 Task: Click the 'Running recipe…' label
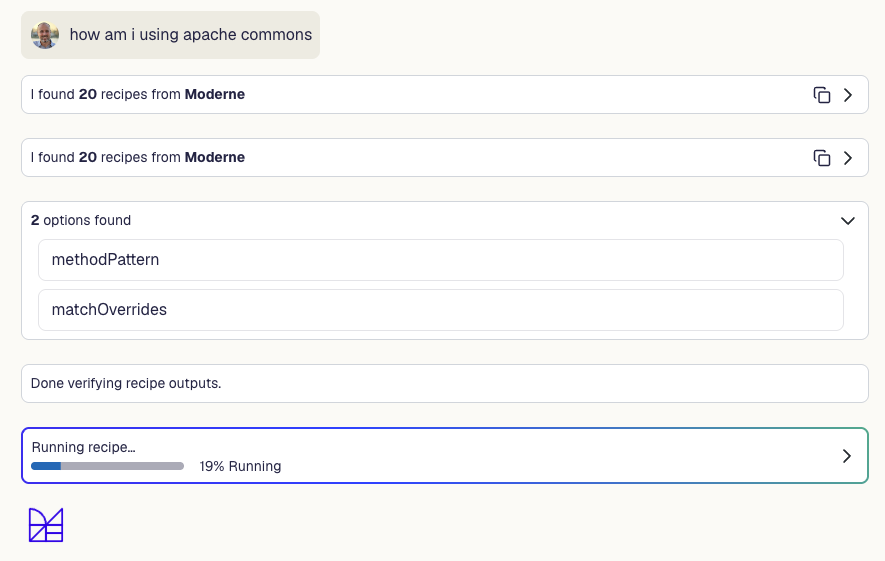[x=84, y=447]
